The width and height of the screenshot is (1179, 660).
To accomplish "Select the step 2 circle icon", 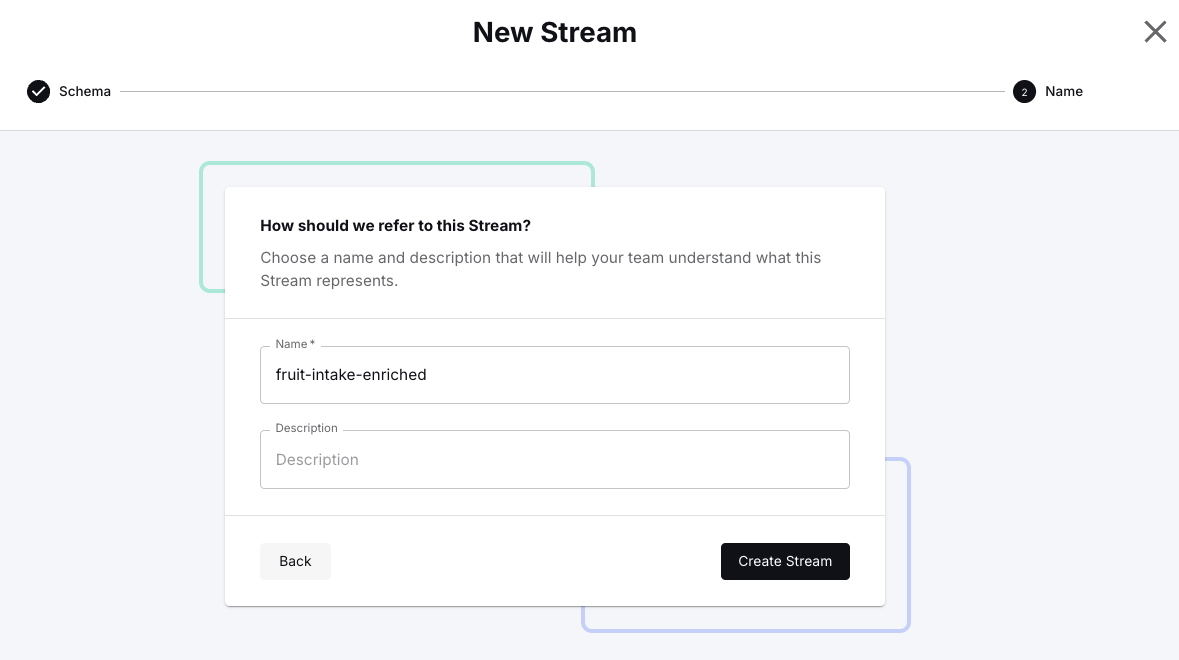I will click(x=1024, y=91).
